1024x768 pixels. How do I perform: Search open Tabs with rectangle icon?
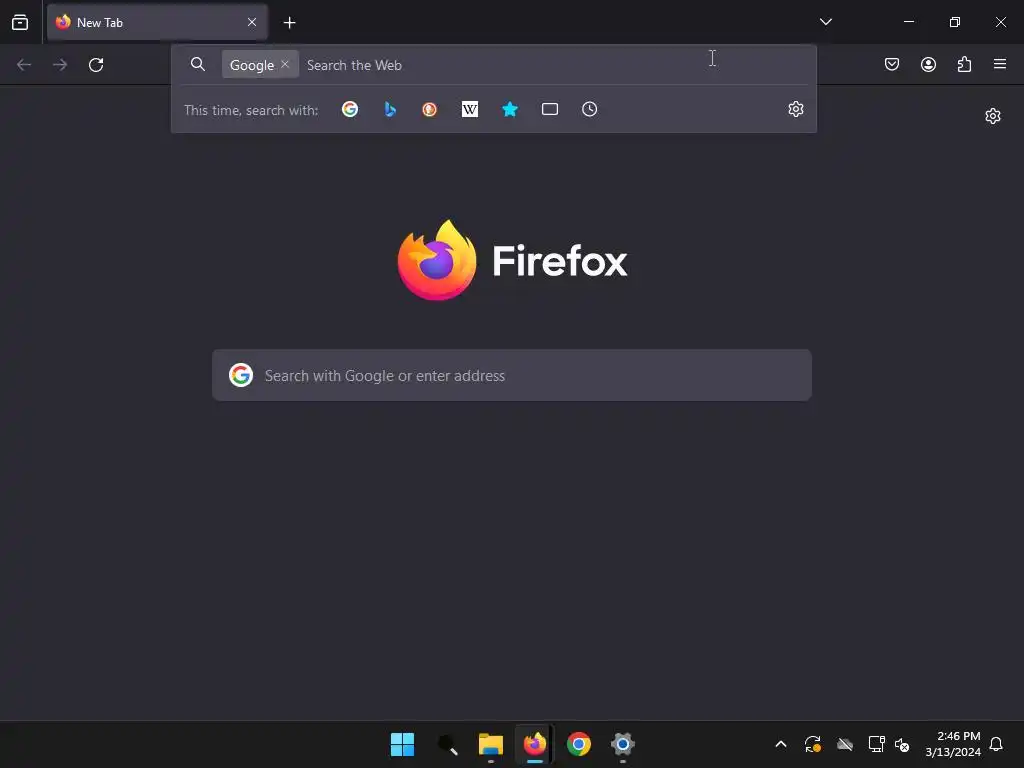point(550,109)
